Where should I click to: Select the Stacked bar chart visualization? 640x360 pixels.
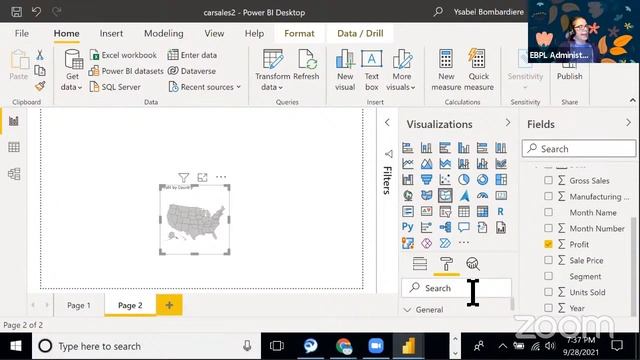coord(407,148)
